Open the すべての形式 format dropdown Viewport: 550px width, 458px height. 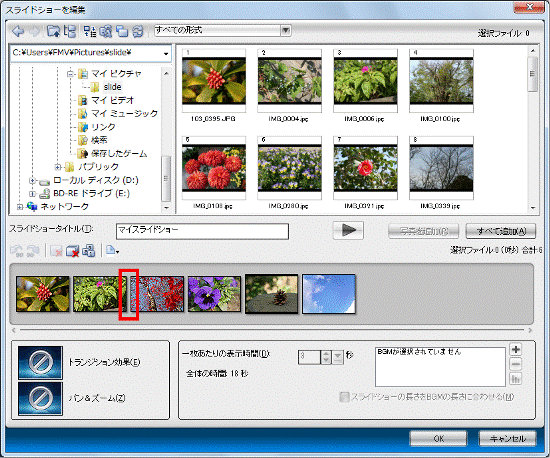pyautogui.click(x=286, y=31)
